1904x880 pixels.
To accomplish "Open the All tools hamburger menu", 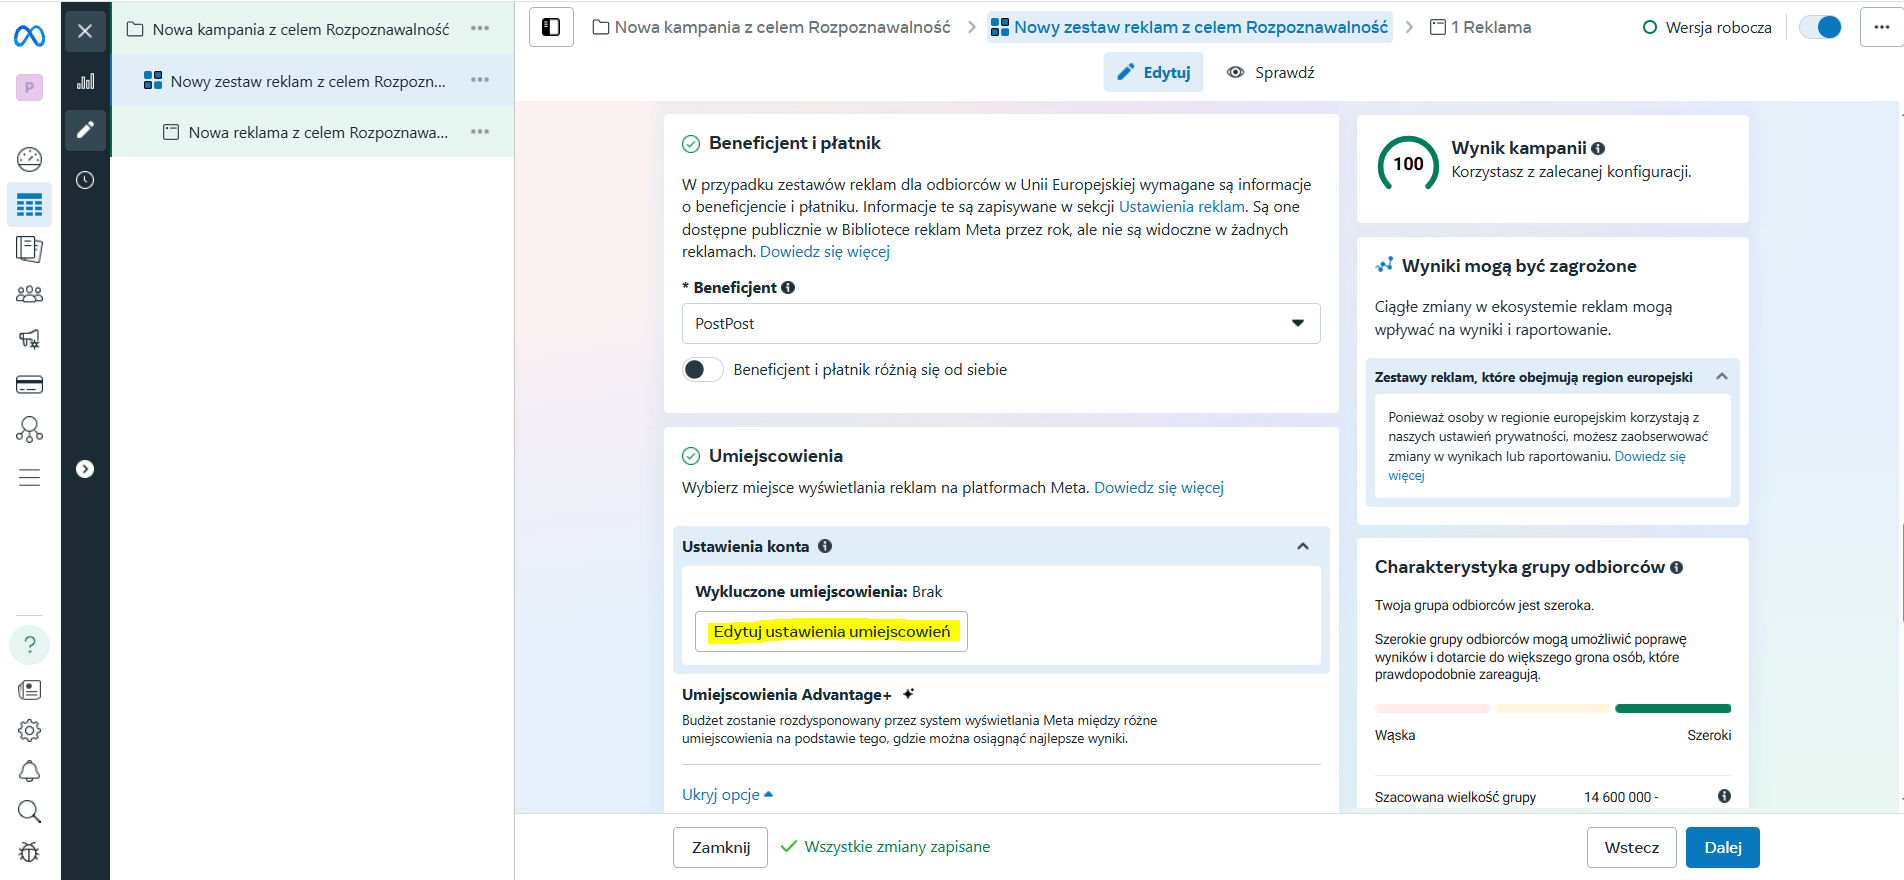I will tap(30, 478).
